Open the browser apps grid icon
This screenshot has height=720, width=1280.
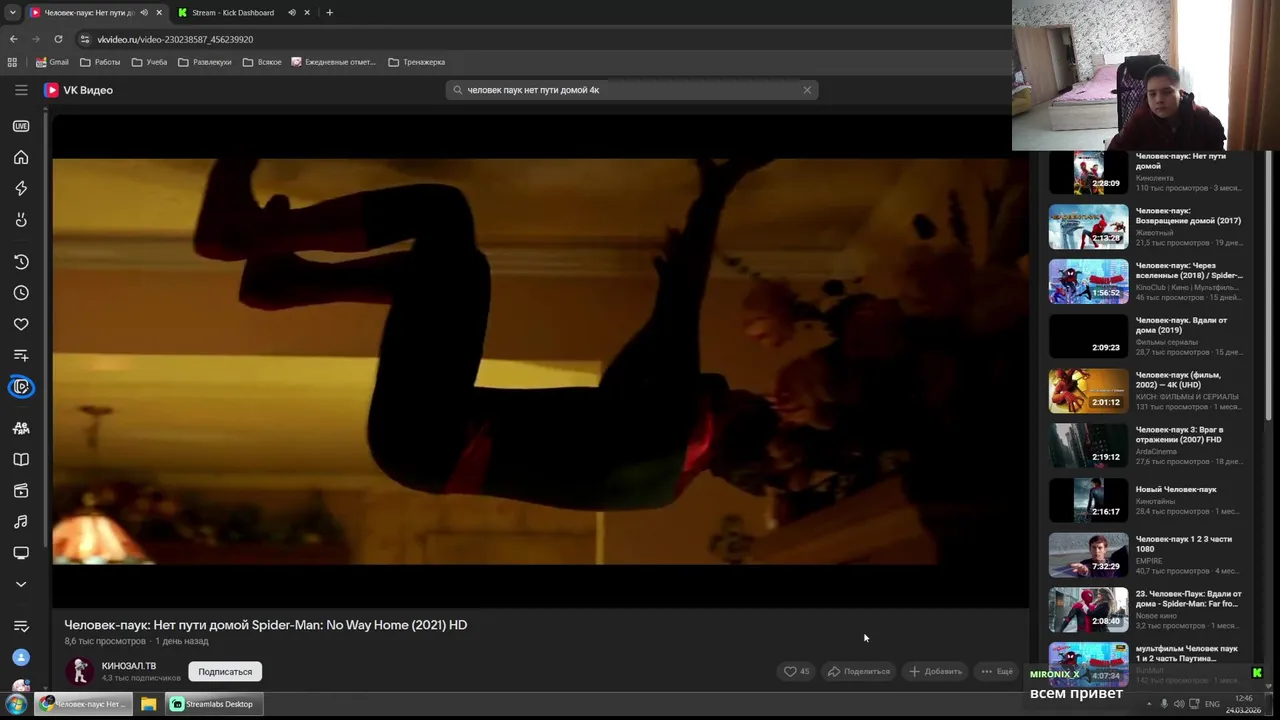pyautogui.click(x=12, y=62)
